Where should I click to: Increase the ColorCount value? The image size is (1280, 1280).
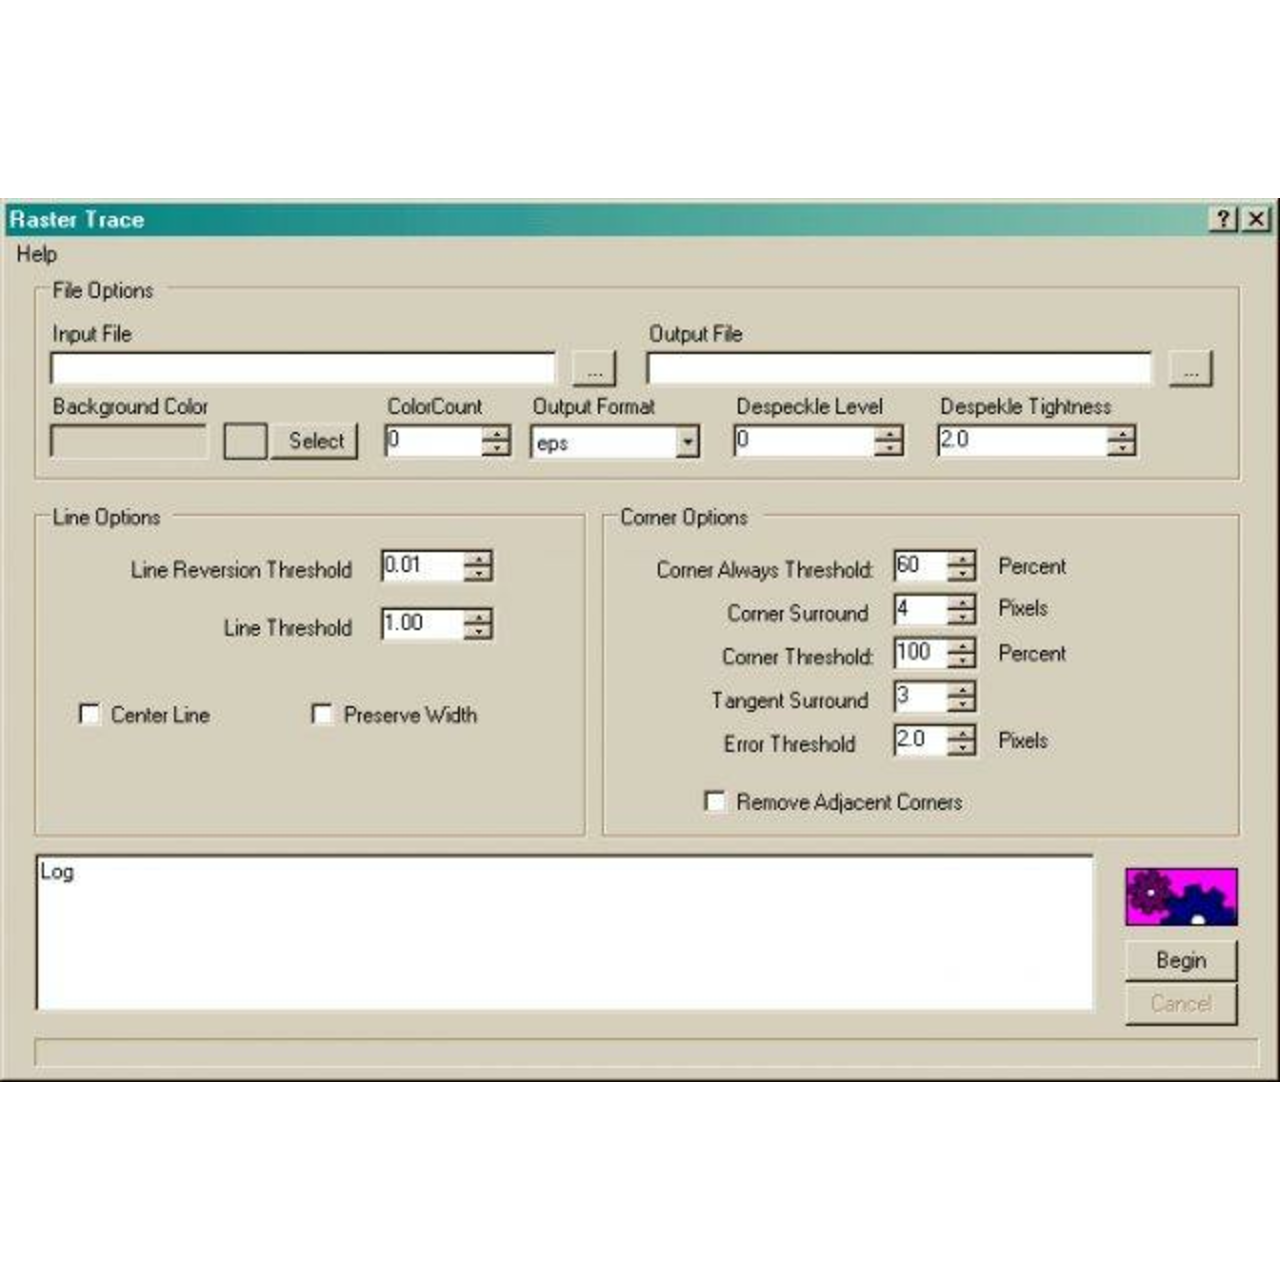(496, 433)
